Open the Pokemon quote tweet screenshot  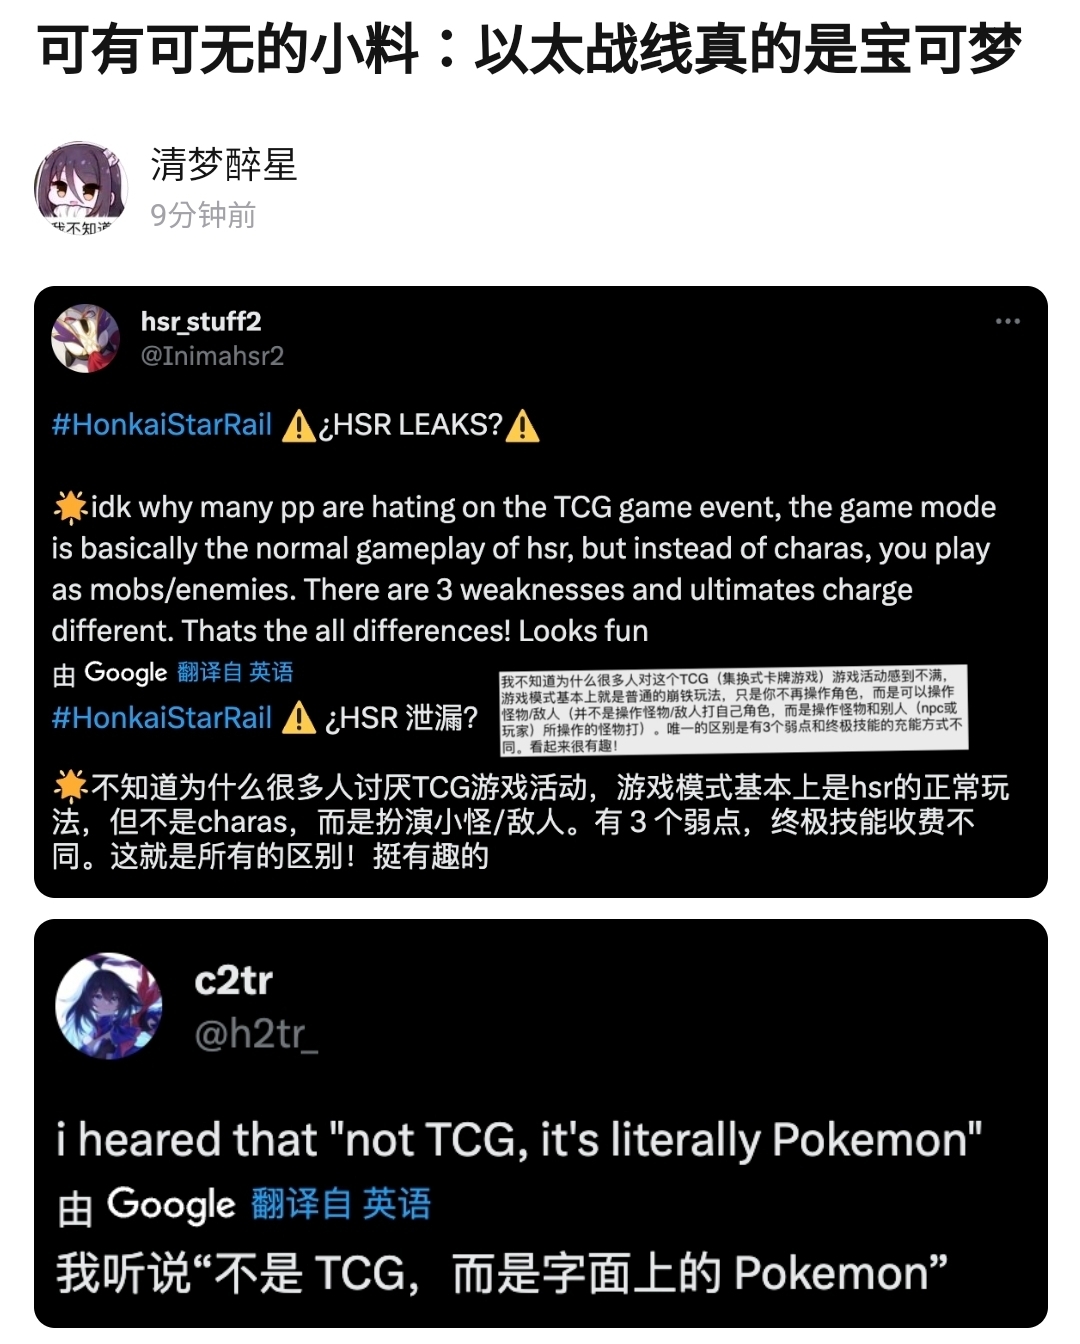[541, 1124]
